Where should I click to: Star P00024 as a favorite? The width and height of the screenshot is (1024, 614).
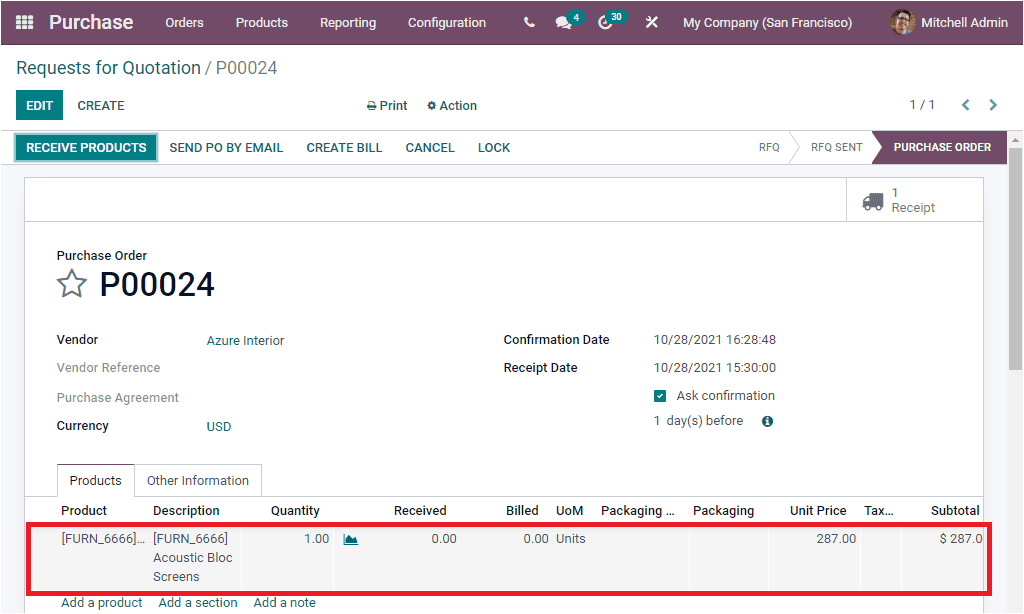click(71, 284)
